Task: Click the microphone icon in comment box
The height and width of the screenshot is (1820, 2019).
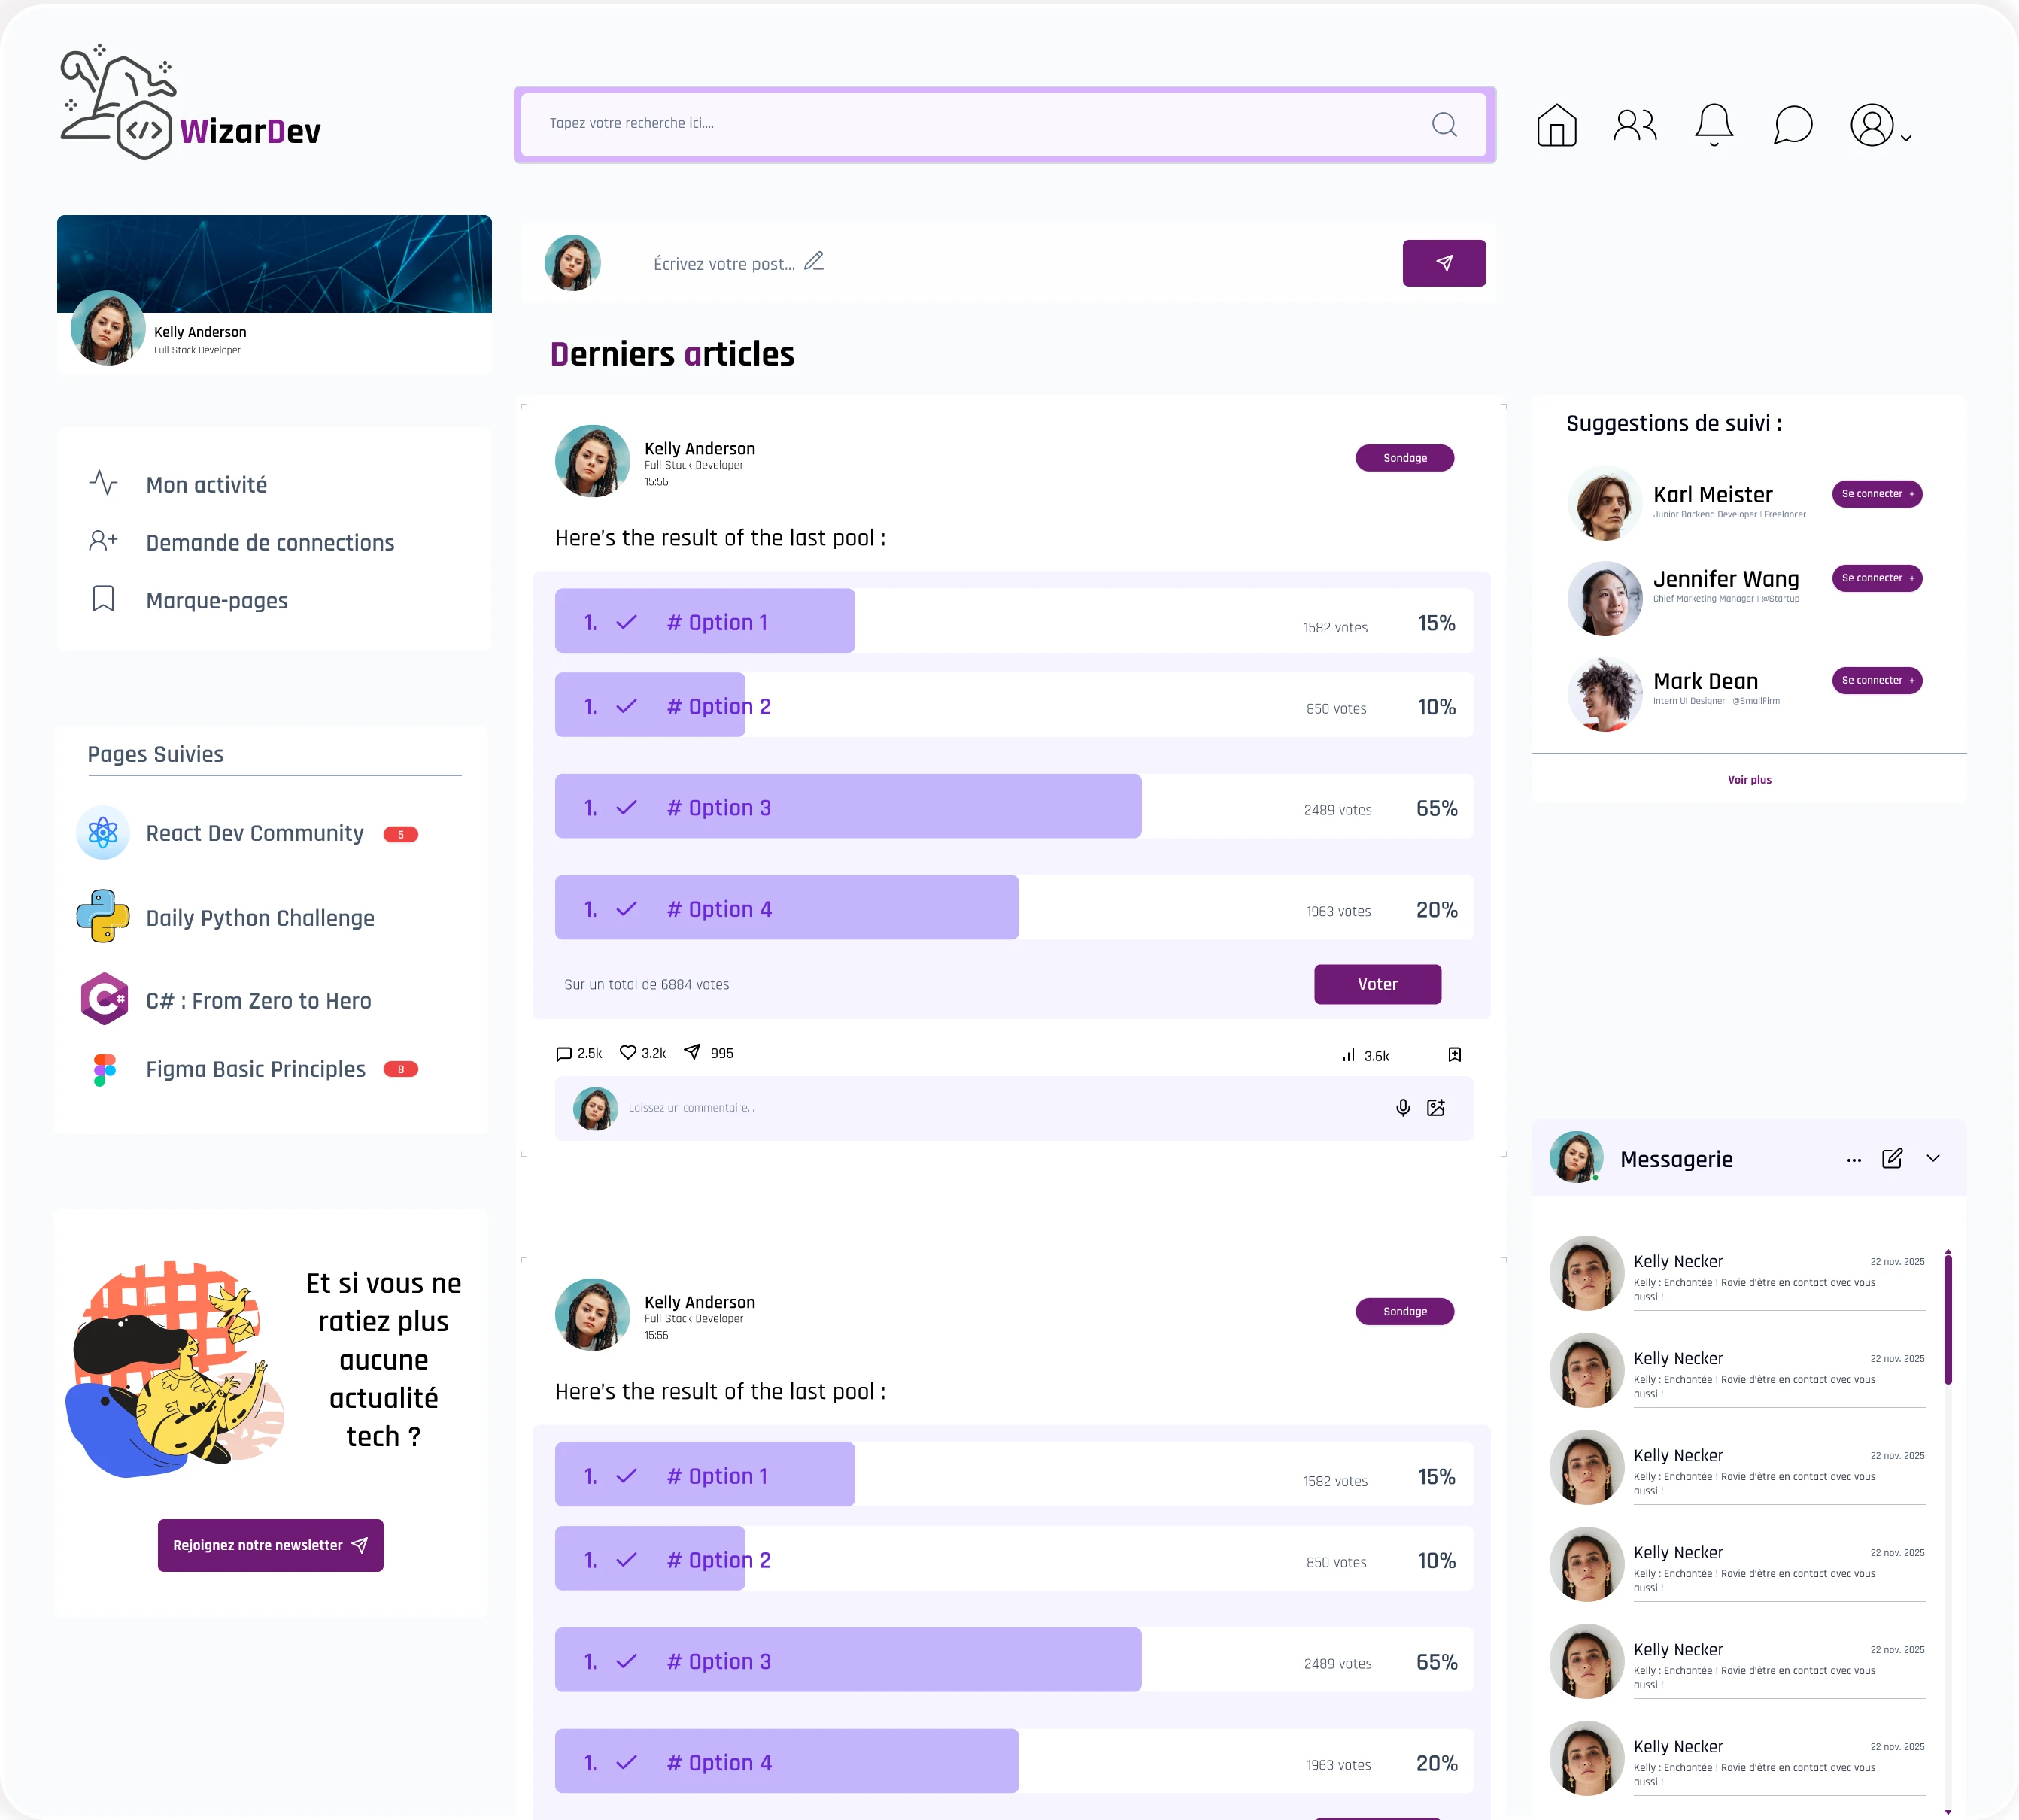Action: 1402,1107
